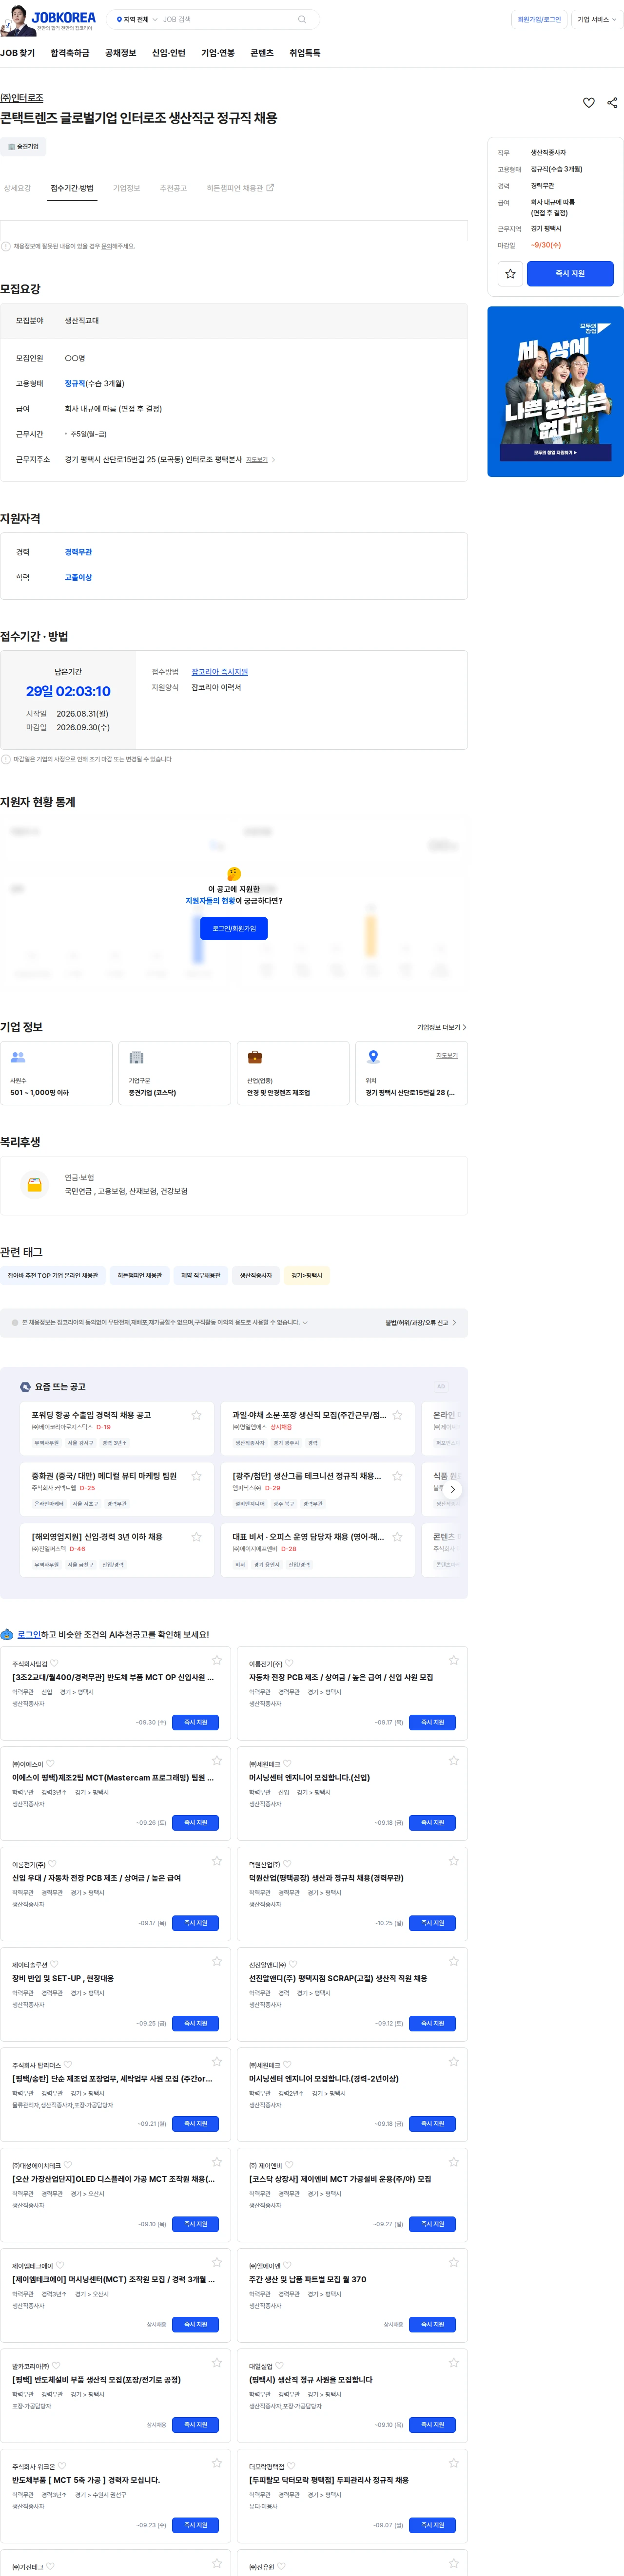Open the 공채정보 menu
This screenshot has width=624, height=2576.
coord(120,53)
